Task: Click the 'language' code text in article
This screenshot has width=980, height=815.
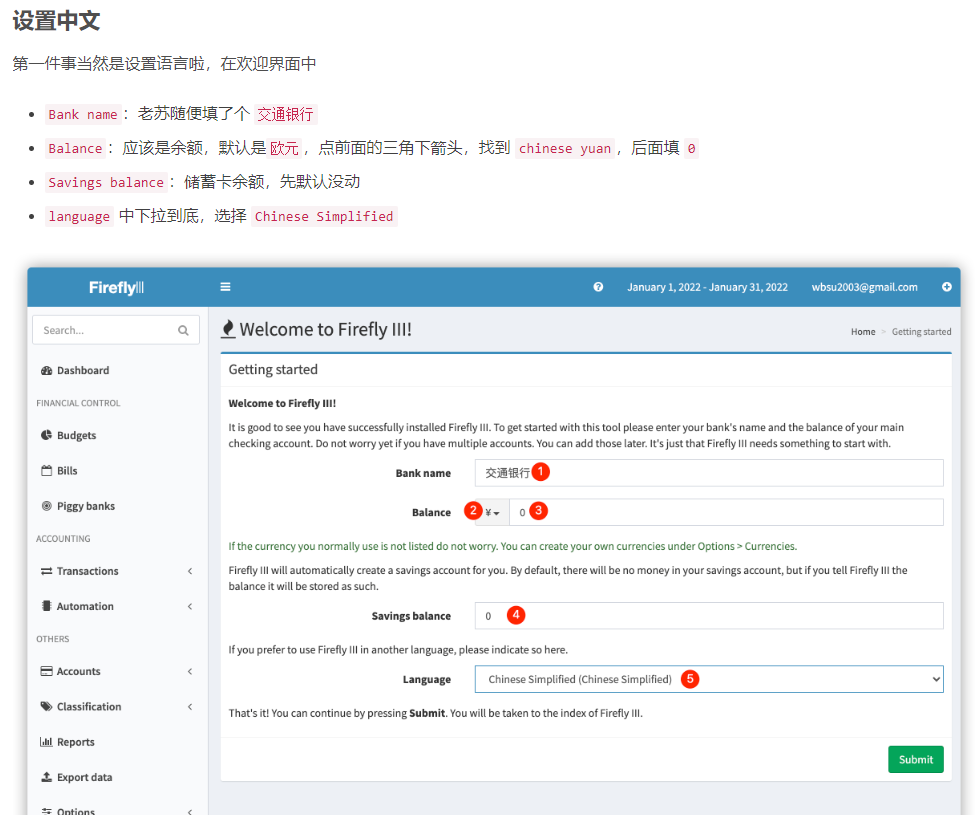Action: click(79, 216)
